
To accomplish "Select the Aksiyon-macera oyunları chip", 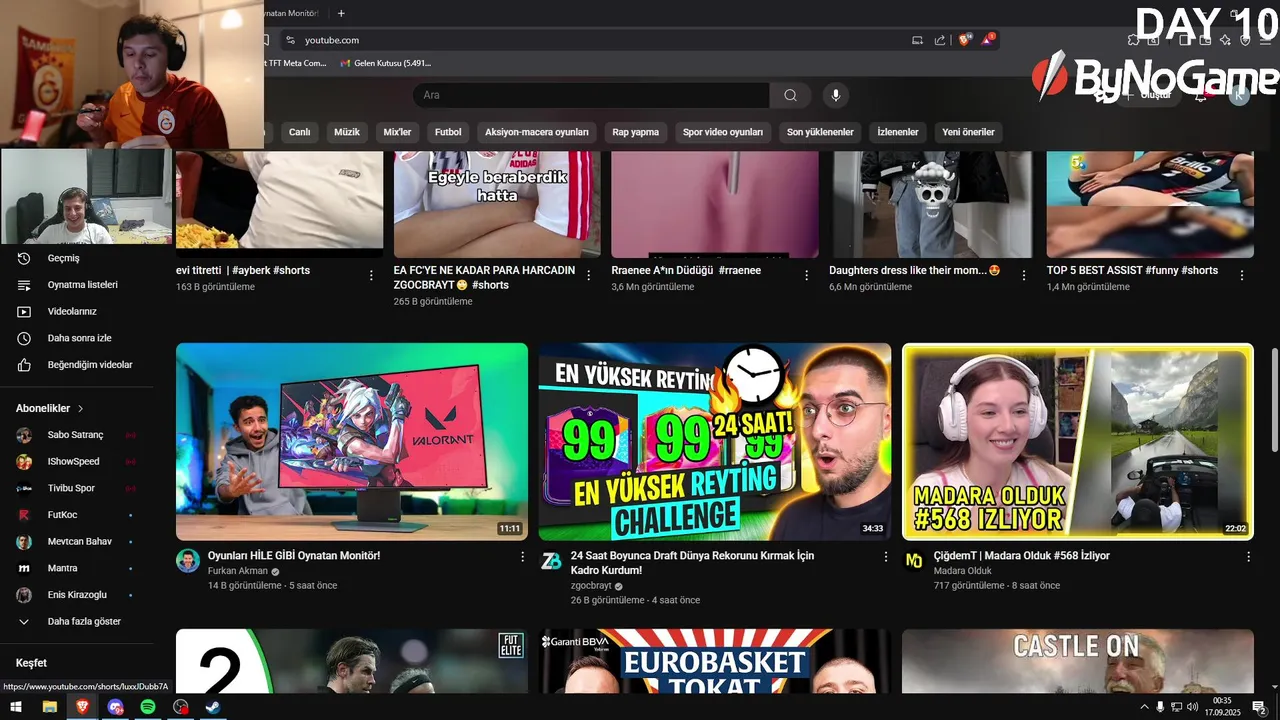I will tap(537, 132).
